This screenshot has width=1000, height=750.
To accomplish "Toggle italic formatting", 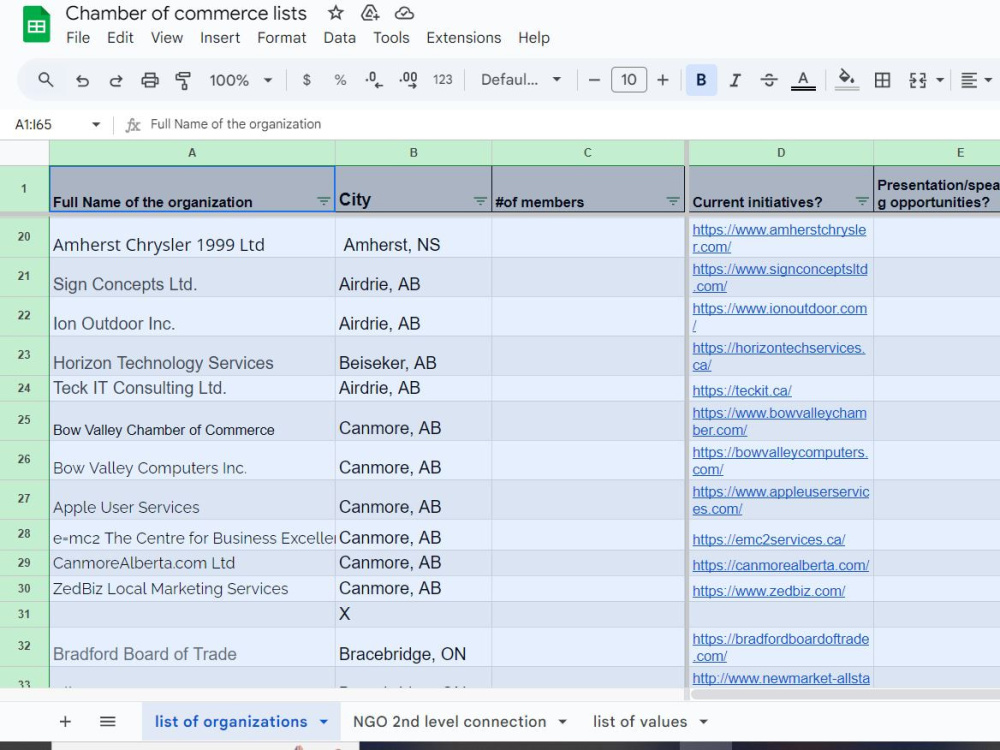I will coord(735,80).
